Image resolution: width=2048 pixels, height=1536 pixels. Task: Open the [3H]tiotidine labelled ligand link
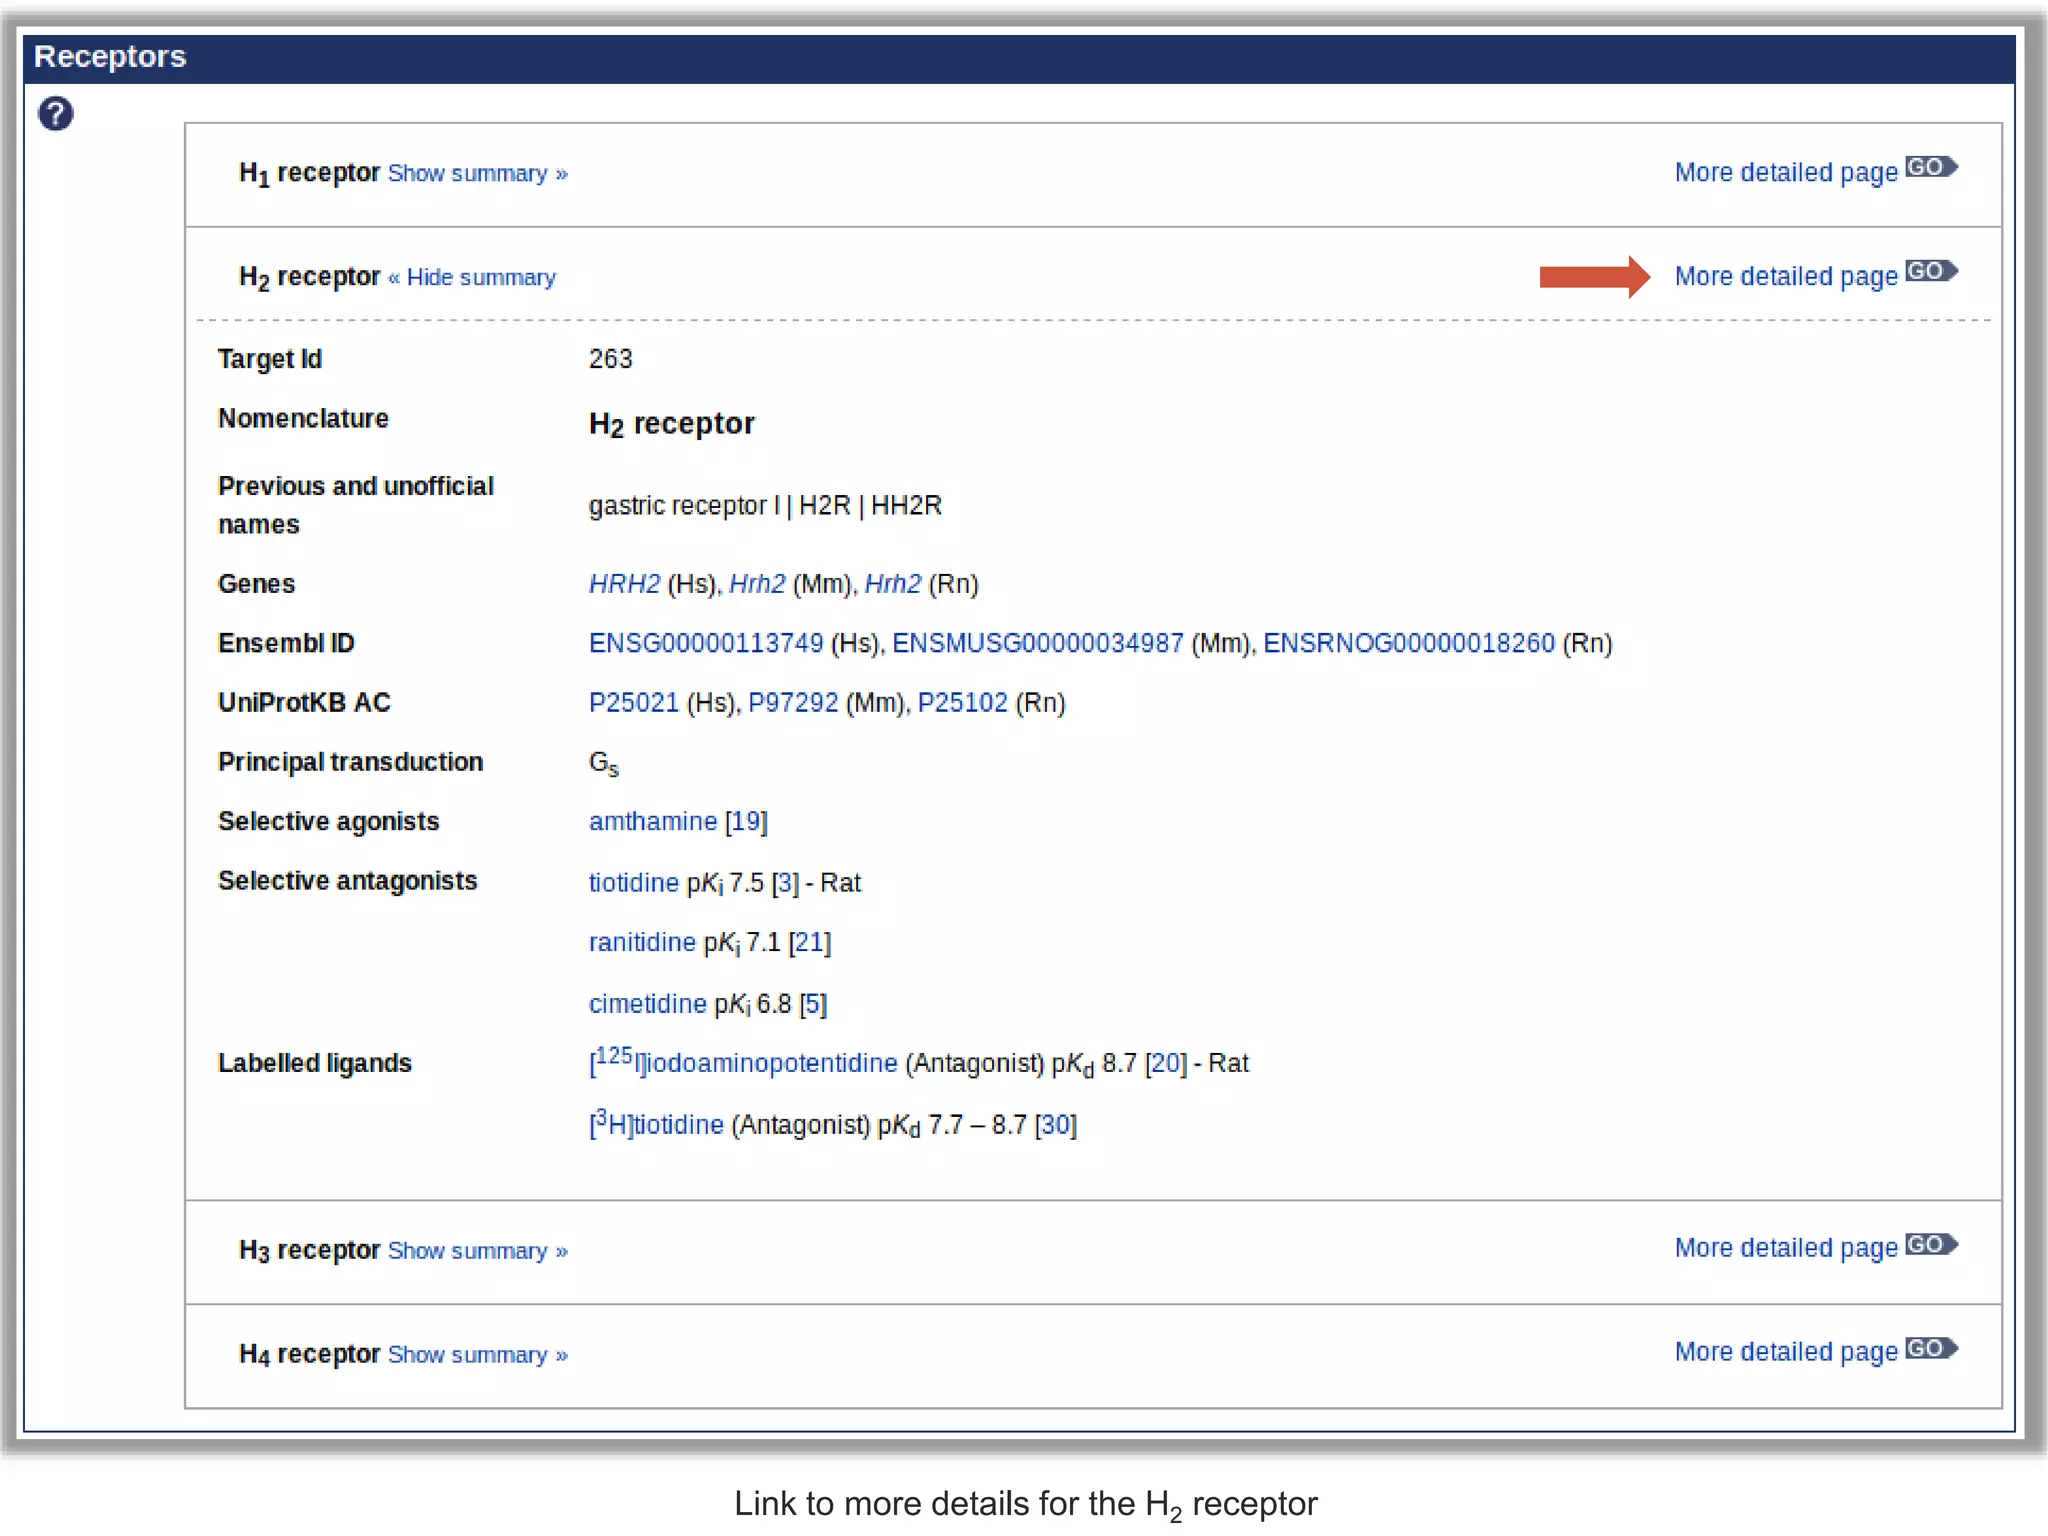click(x=656, y=1123)
